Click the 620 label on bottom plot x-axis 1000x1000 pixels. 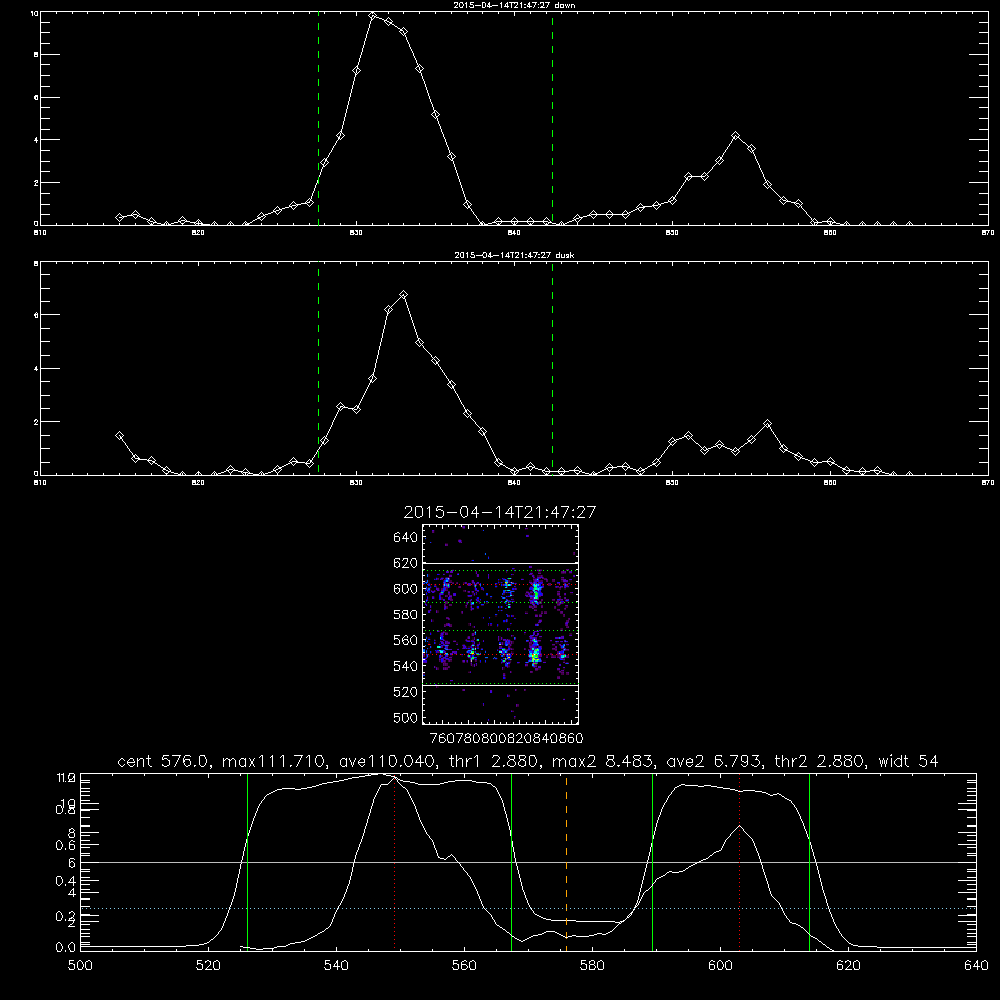pyautogui.click(x=848, y=966)
